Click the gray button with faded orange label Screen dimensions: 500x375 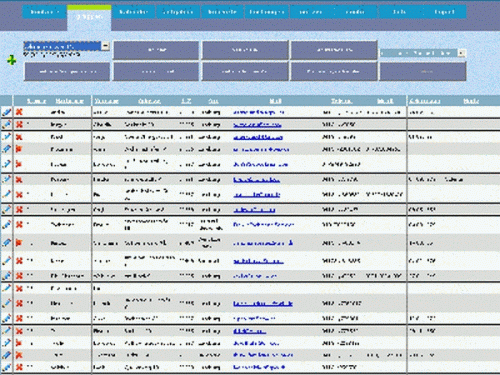pyautogui.click(x=423, y=71)
